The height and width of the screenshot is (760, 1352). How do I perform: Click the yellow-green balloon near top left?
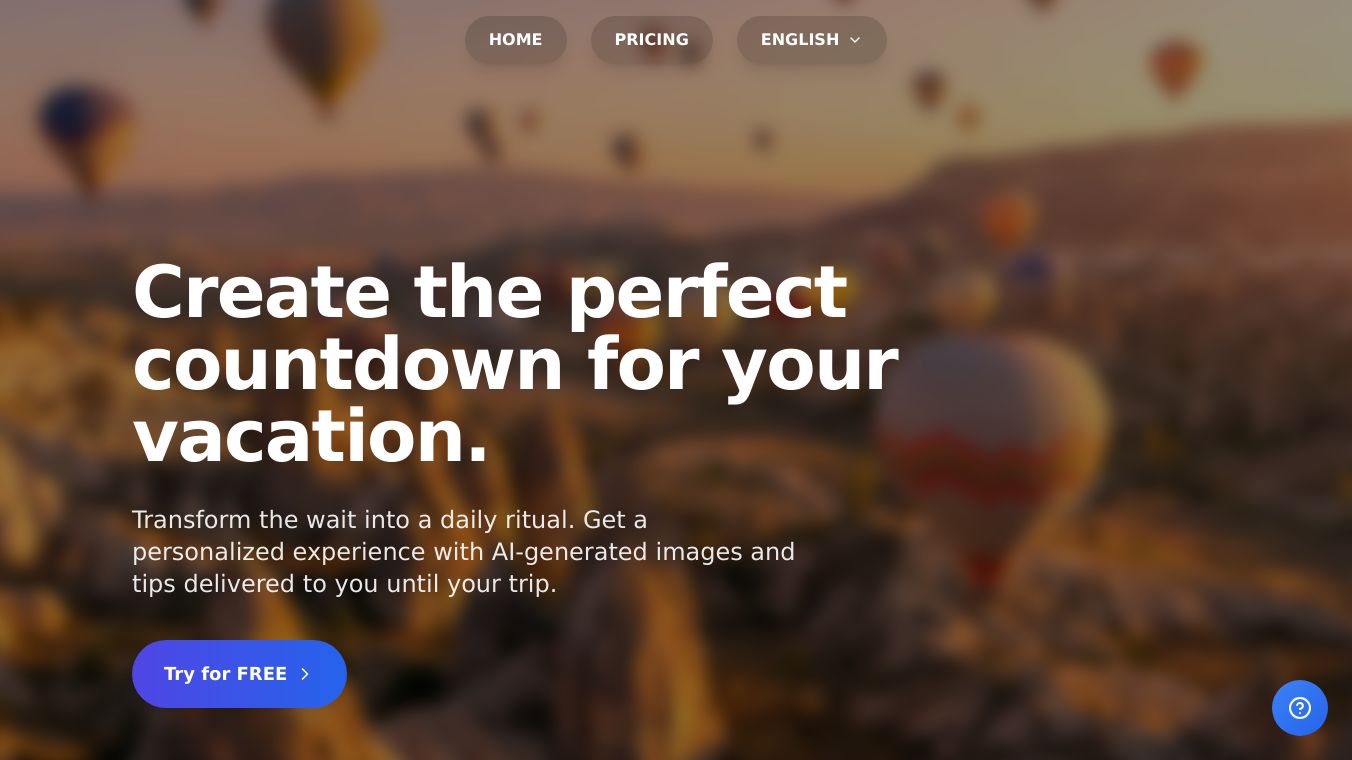tap(325, 50)
